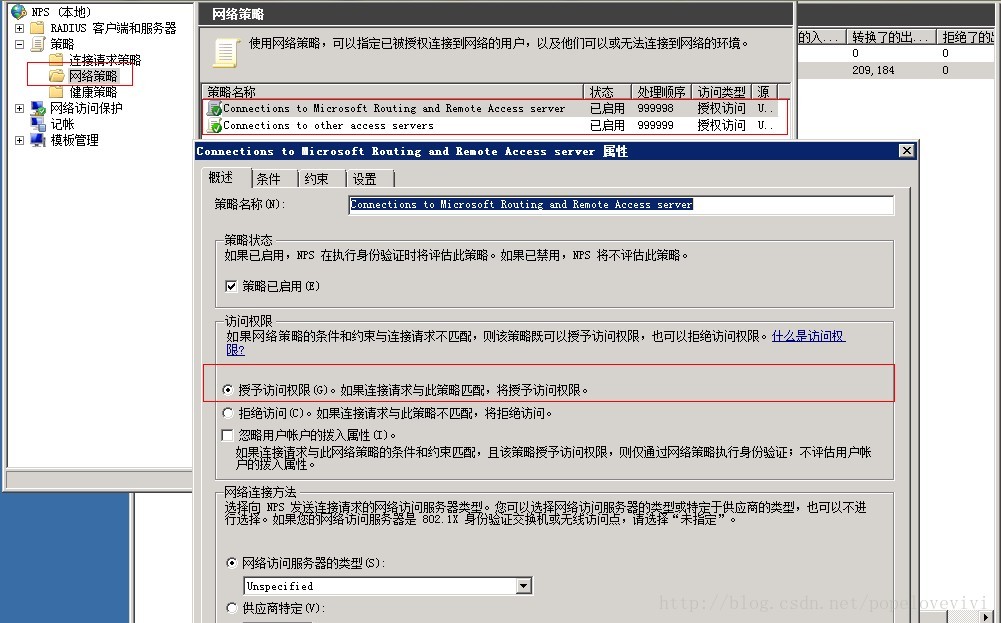
Task: Click the 网络访问保护 icon
Action: (38, 108)
